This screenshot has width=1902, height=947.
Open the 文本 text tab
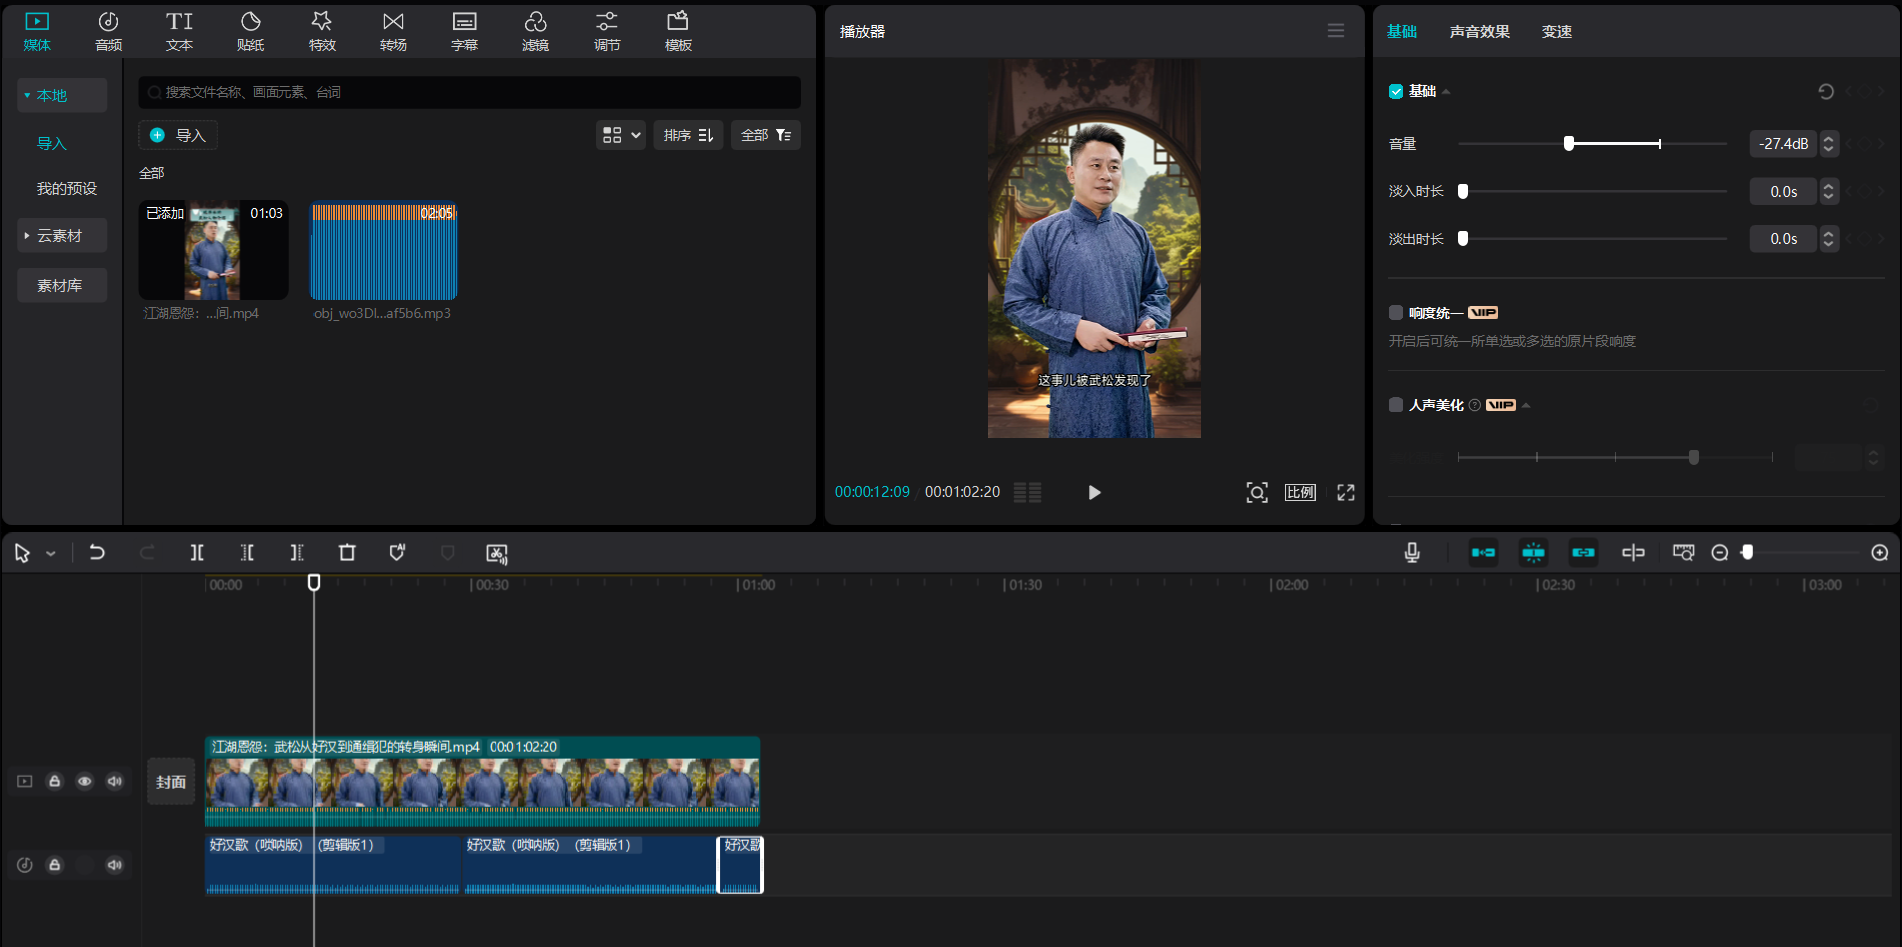pos(179,31)
